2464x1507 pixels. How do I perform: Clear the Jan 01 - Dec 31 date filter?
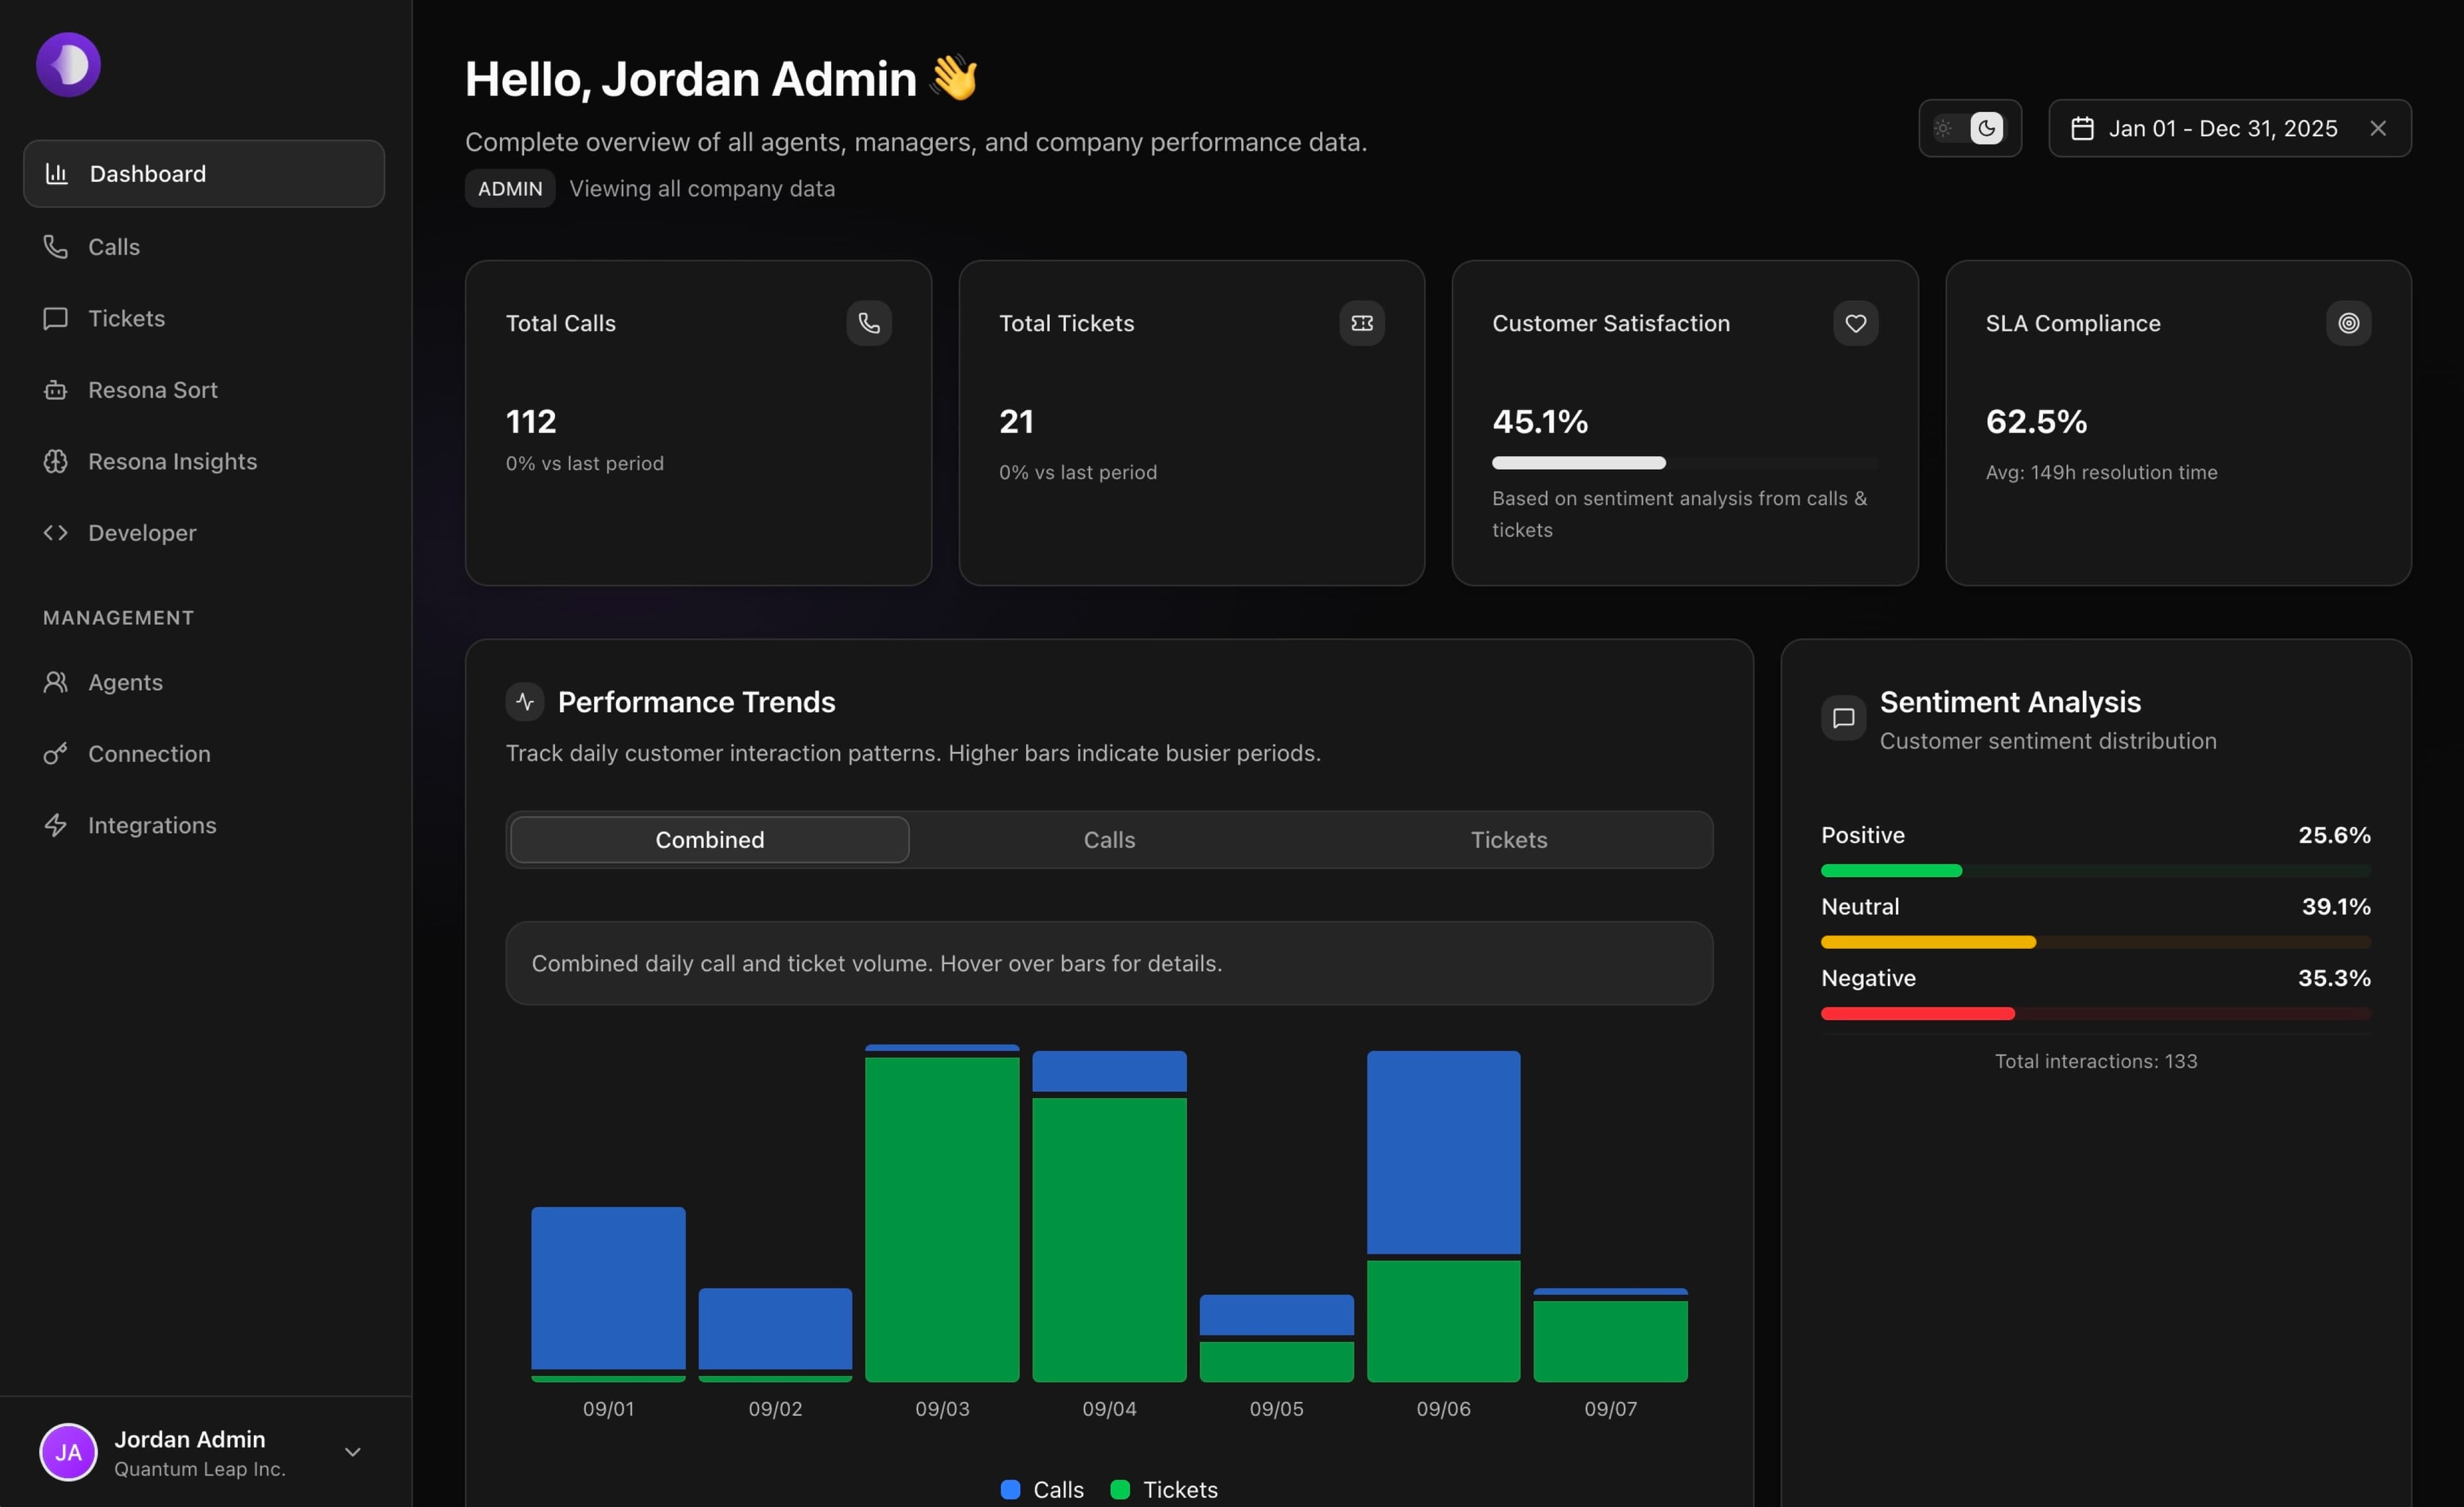[2378, 128]
